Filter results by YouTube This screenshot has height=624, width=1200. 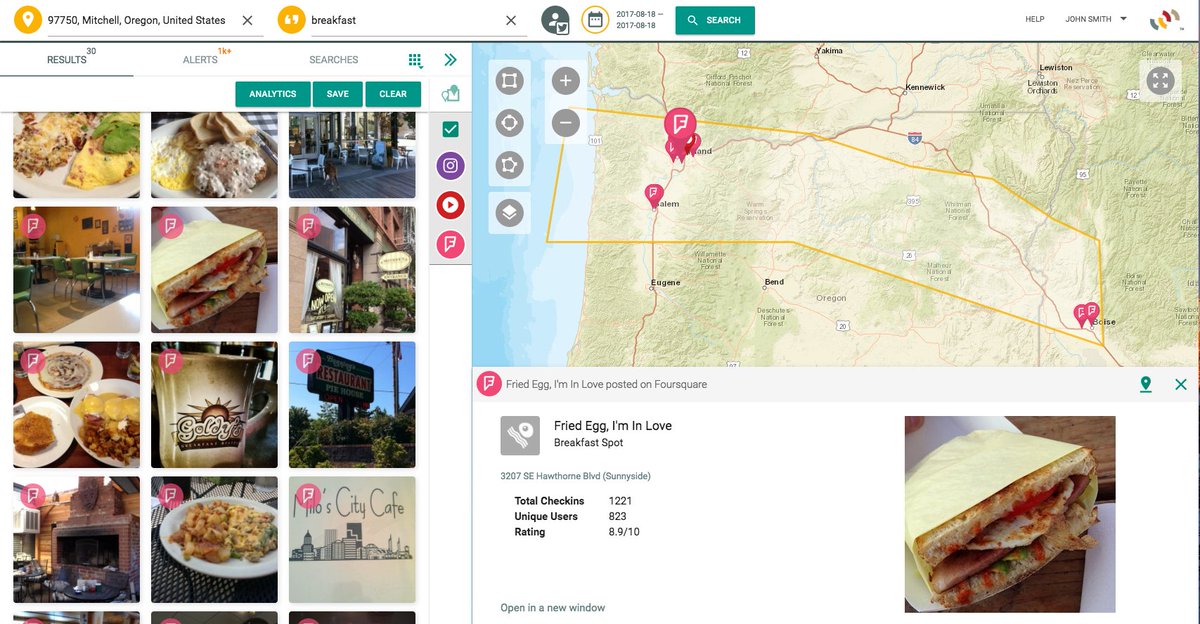coord(449,205)
